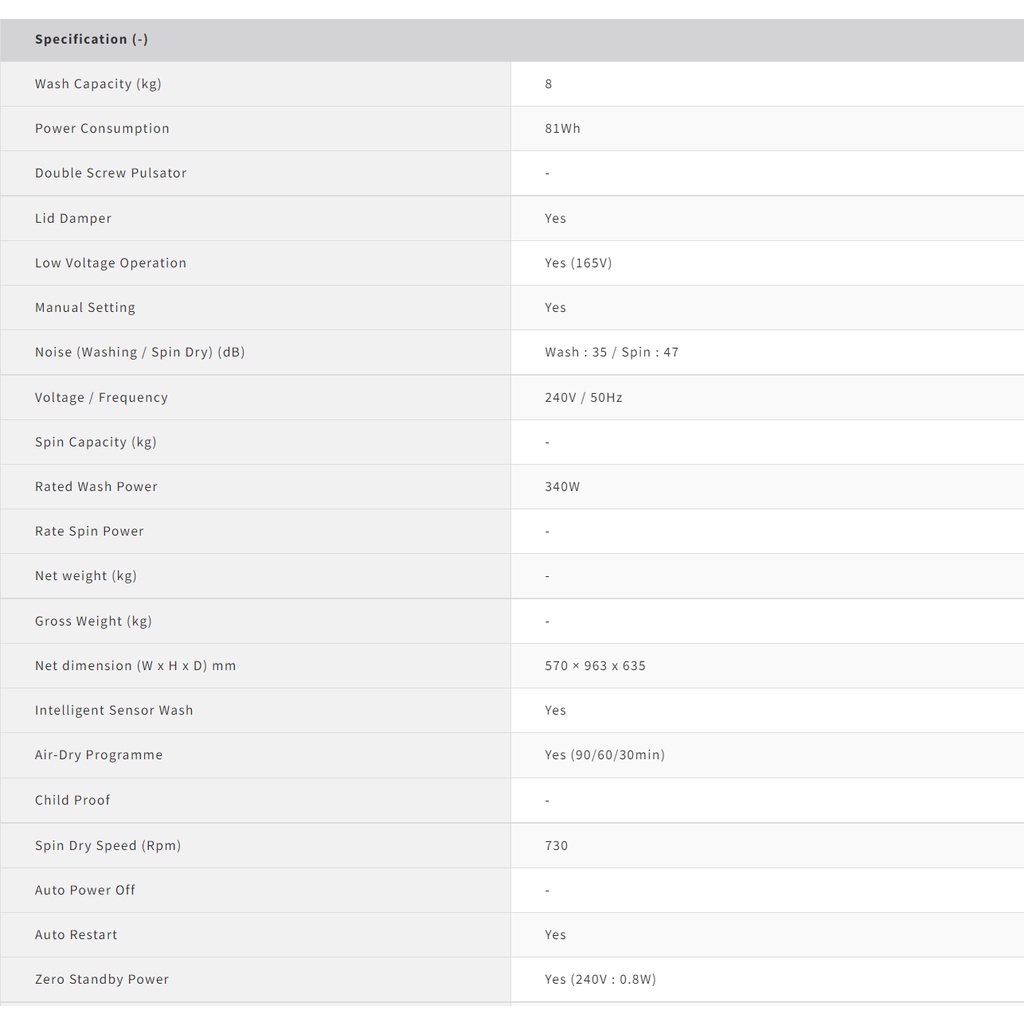This screenshot has width=1024, height=1024.
Task: Select the 730 spin dry speed value
Action: click(x=556, y=845)
